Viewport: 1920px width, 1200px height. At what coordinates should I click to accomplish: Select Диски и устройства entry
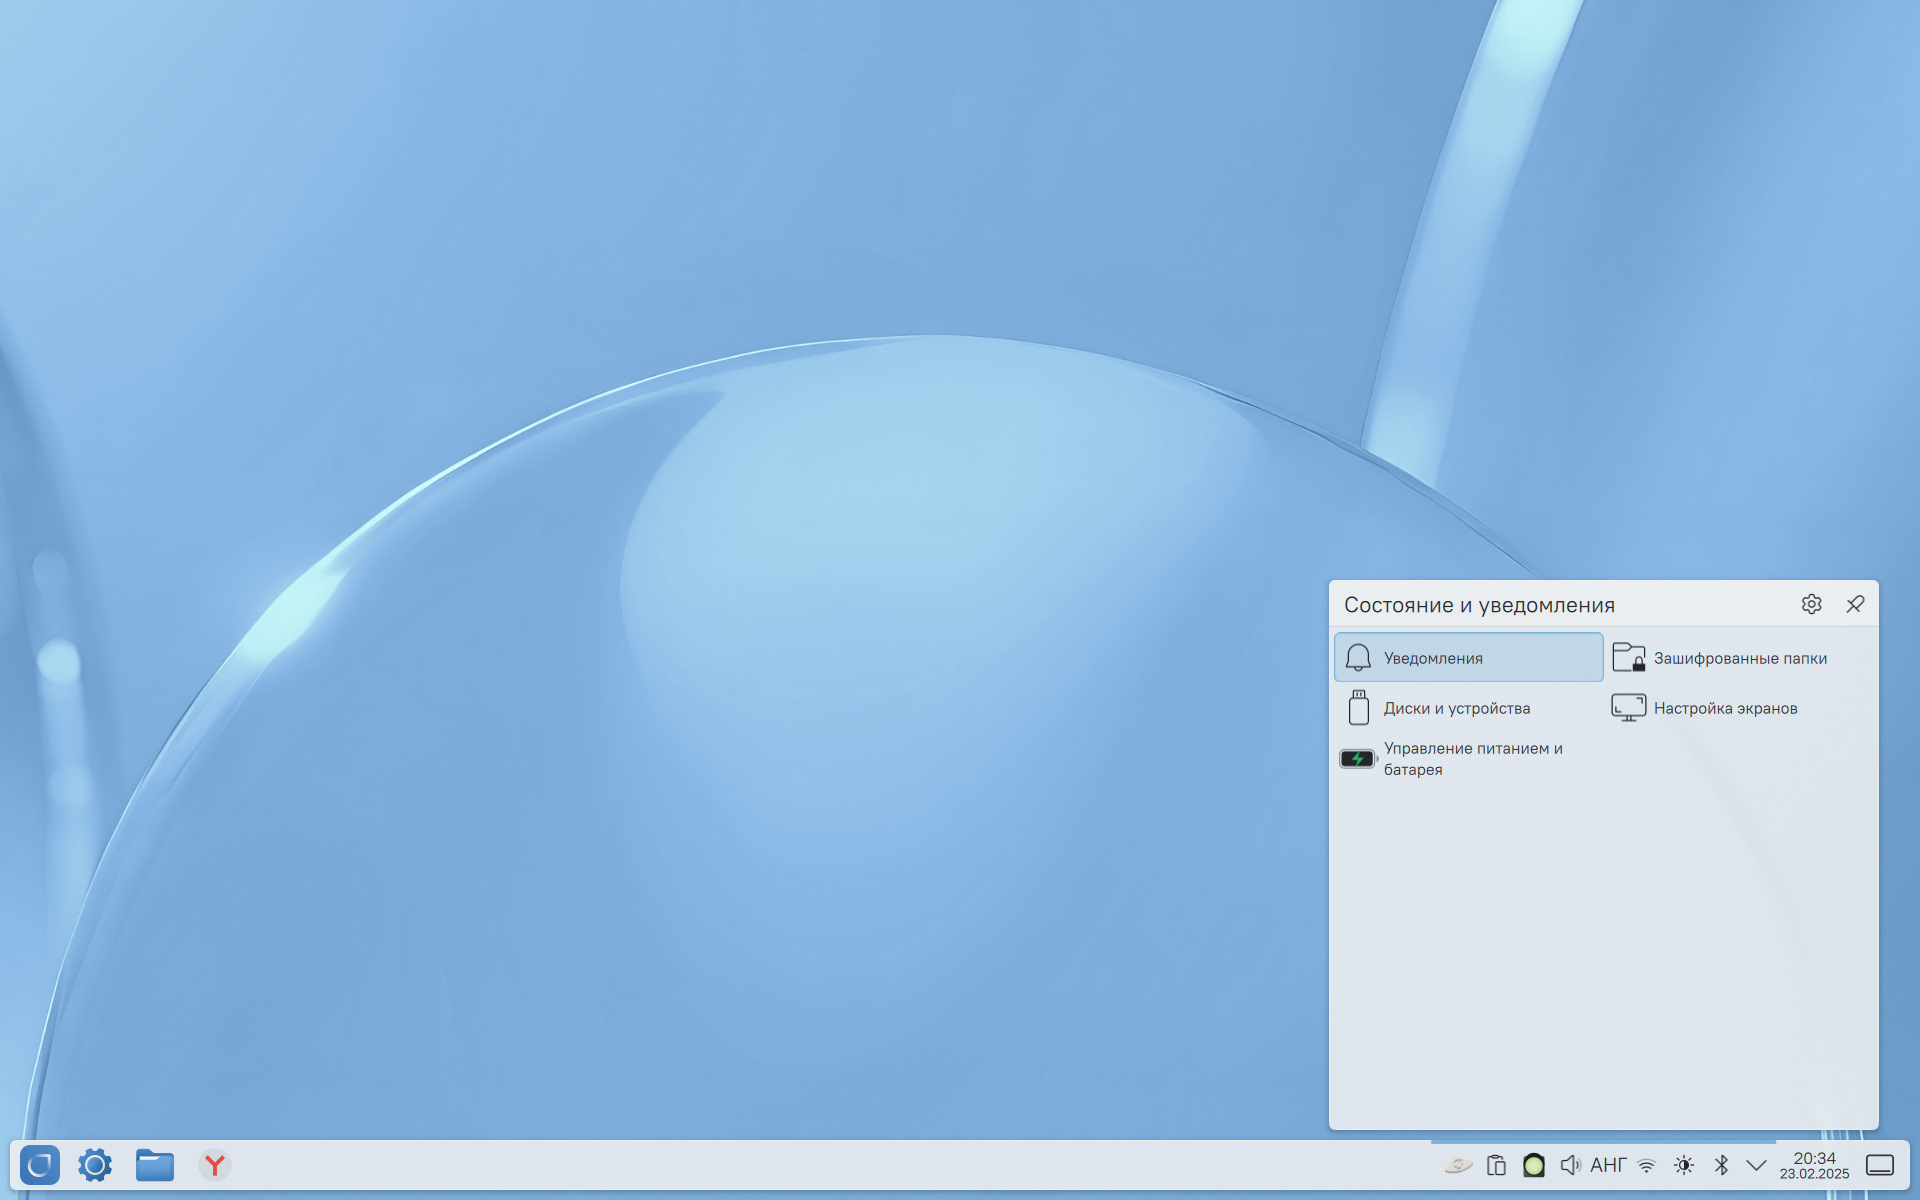[x=1468, y=708]
